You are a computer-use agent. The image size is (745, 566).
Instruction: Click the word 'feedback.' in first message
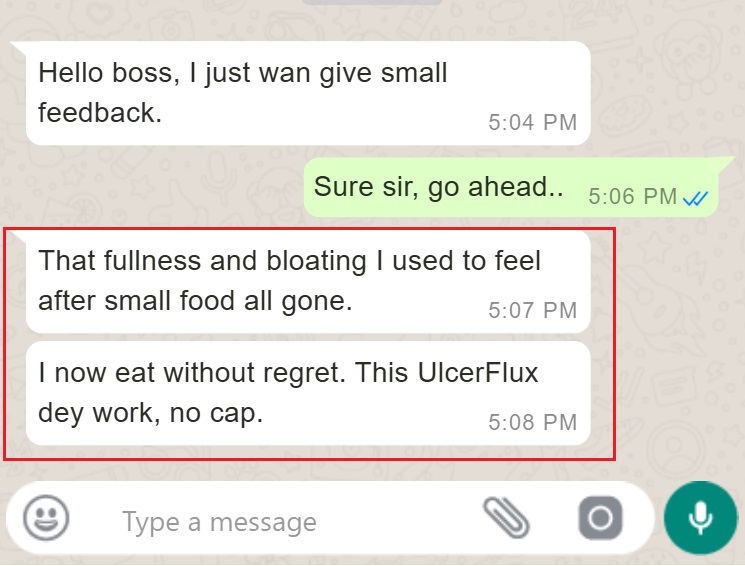click(100, 113)
